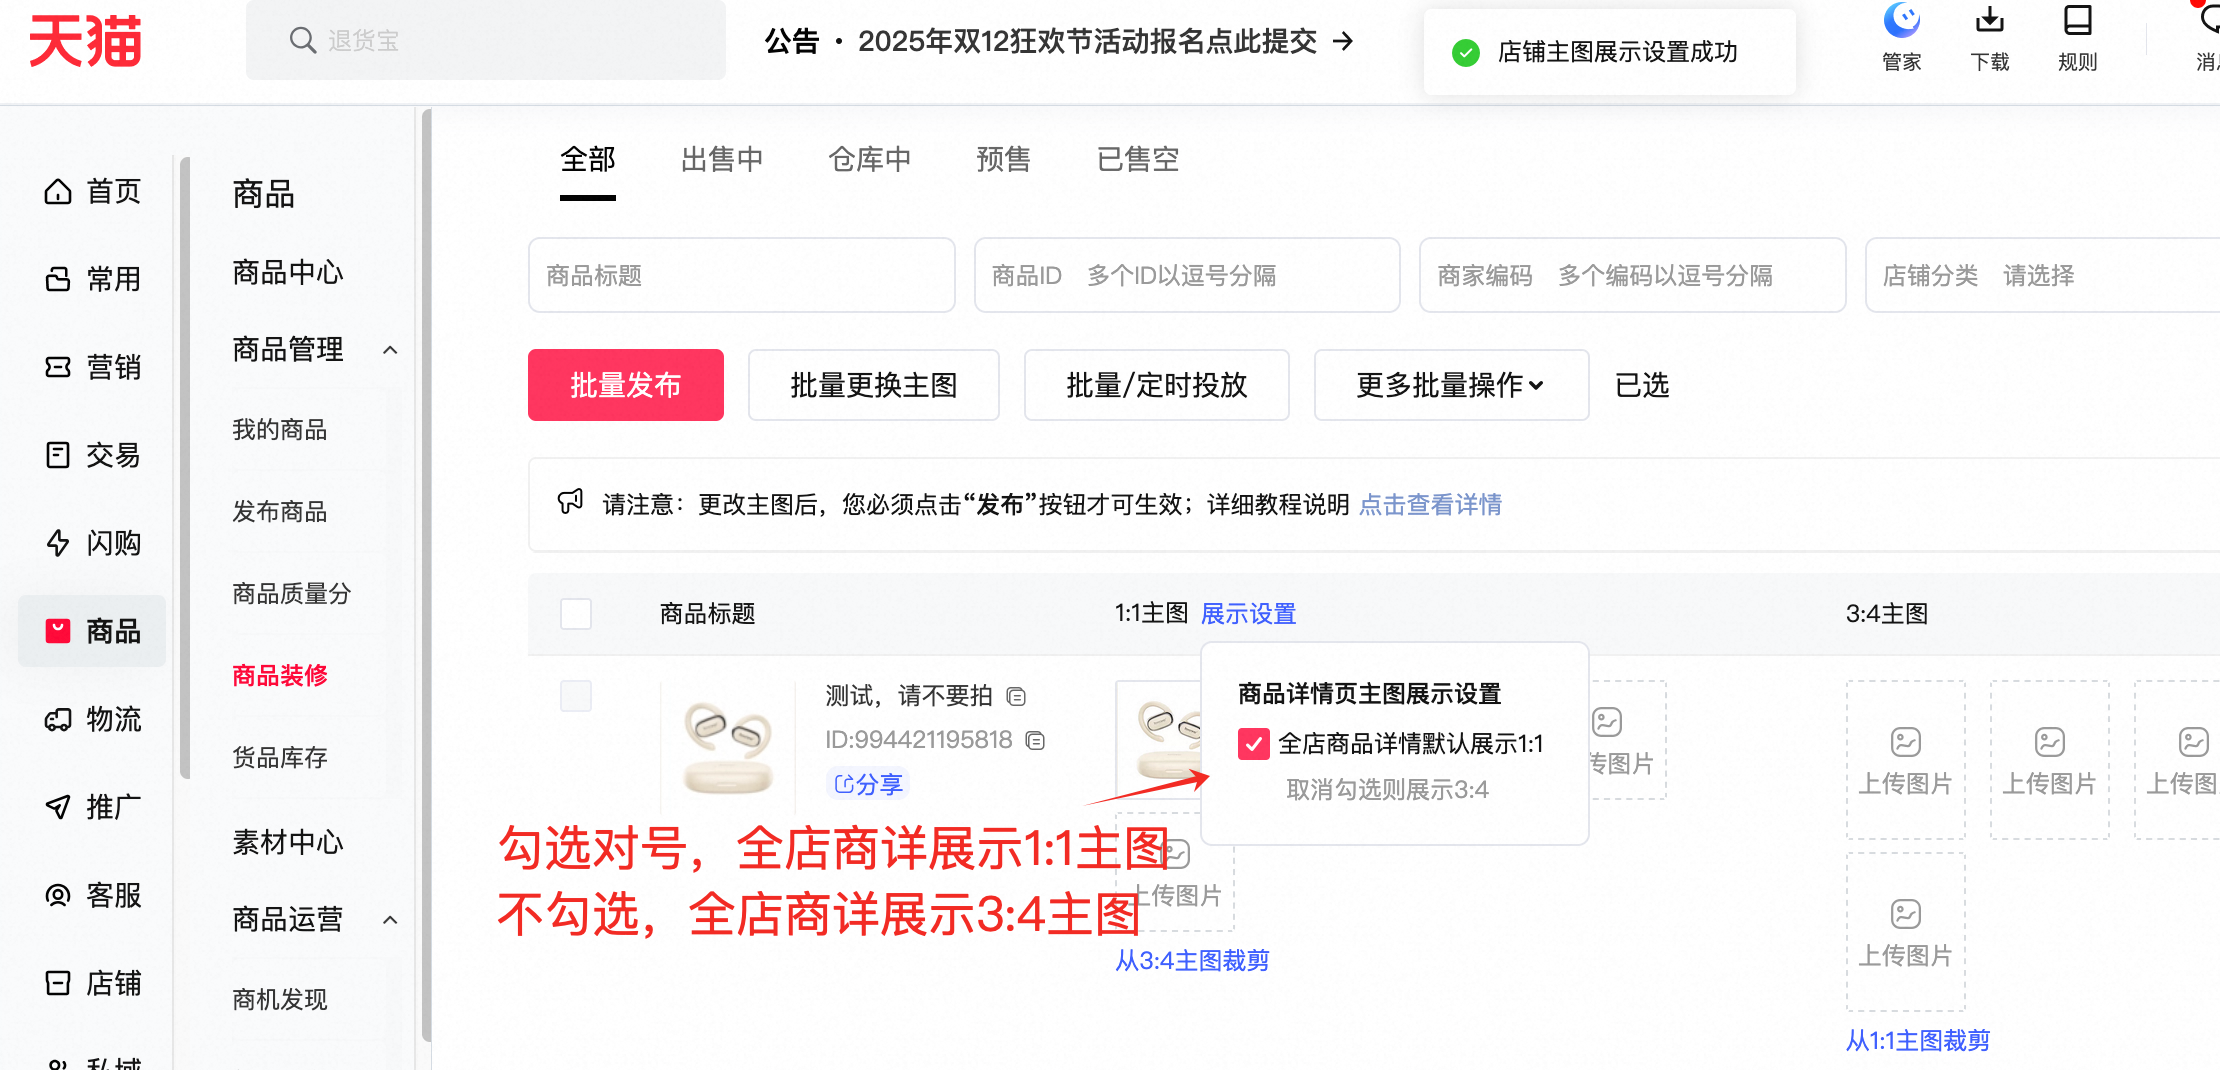Focus the 商家编码 input field
Image resolution: width=2220 pixels, height=1070 pixels.
point(1633,275)
